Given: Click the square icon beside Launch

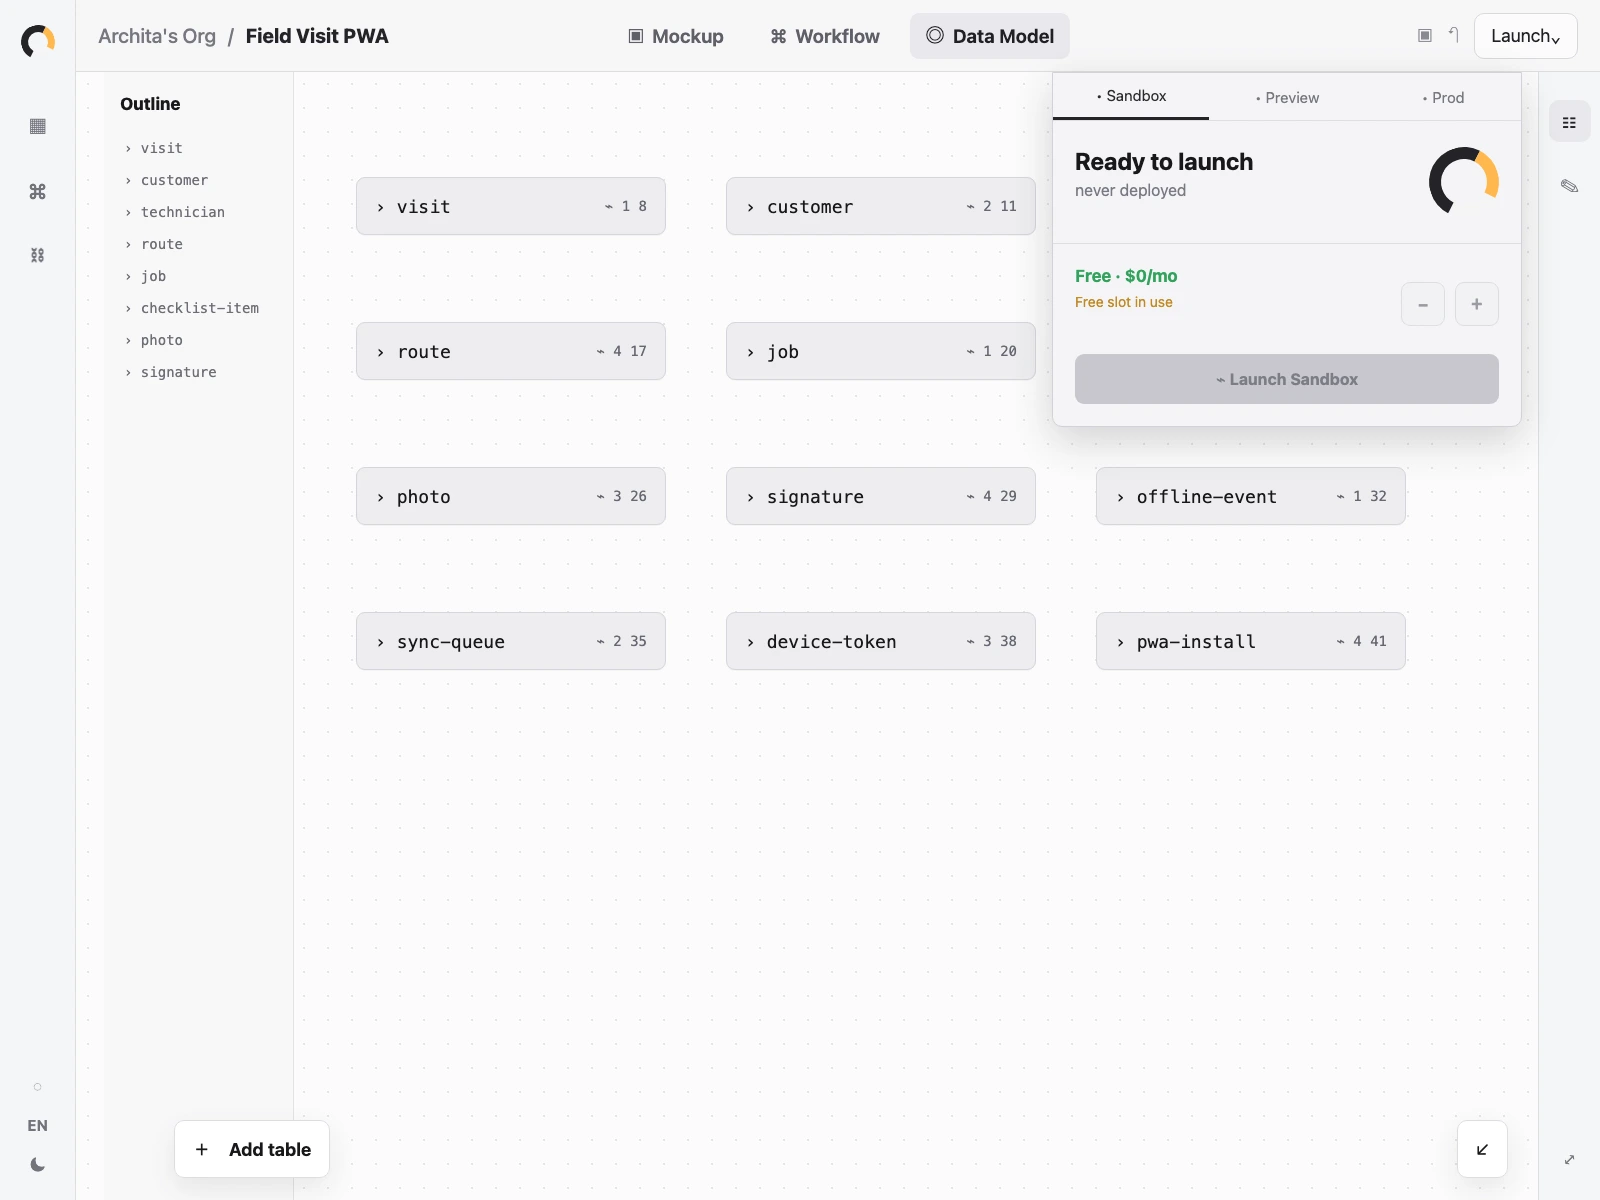Looking at the screenshot, I should (1425, 36).
